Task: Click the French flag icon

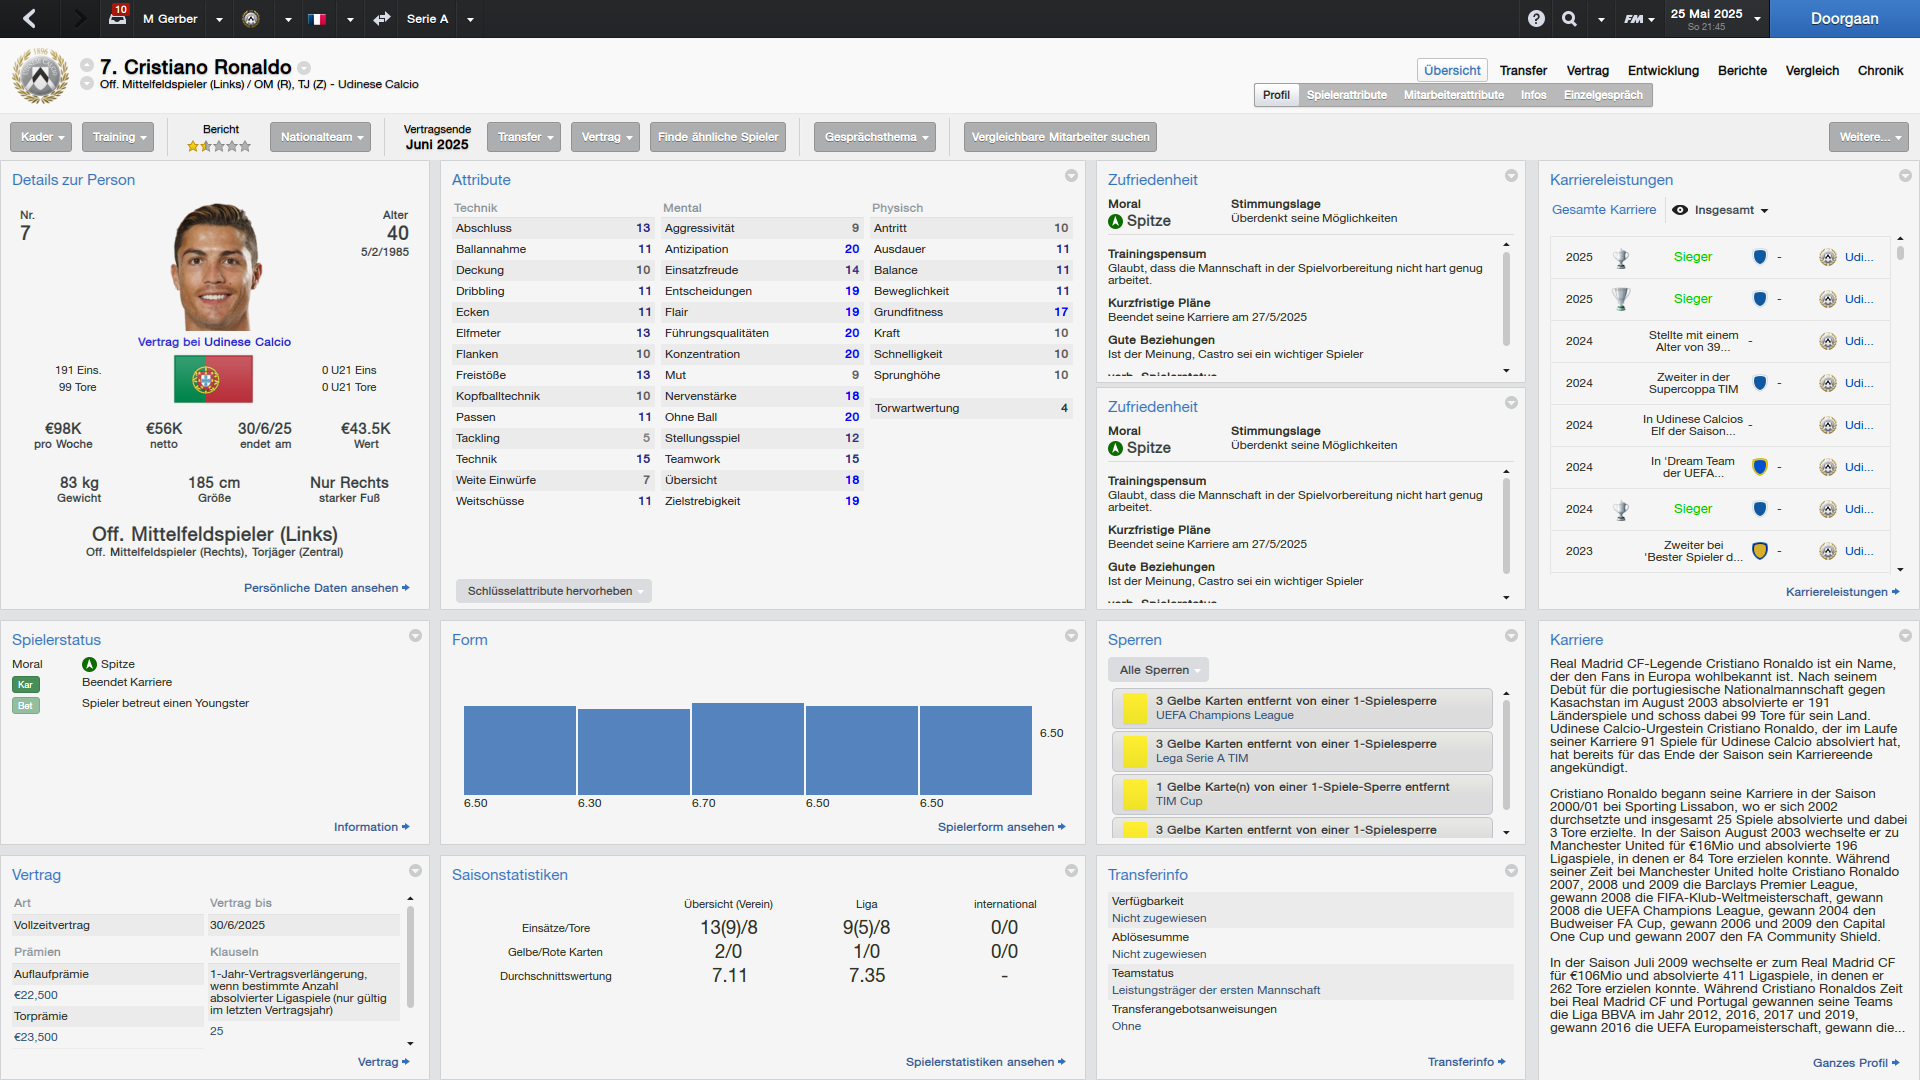Action: click(x=317, y=18)
